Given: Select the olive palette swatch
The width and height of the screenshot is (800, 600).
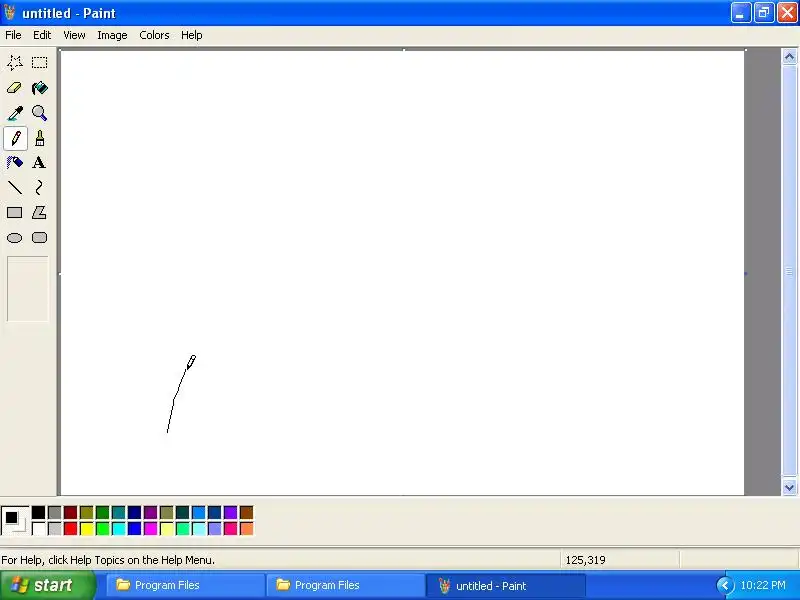Looking at the screenshot, I should coord(87,512).
